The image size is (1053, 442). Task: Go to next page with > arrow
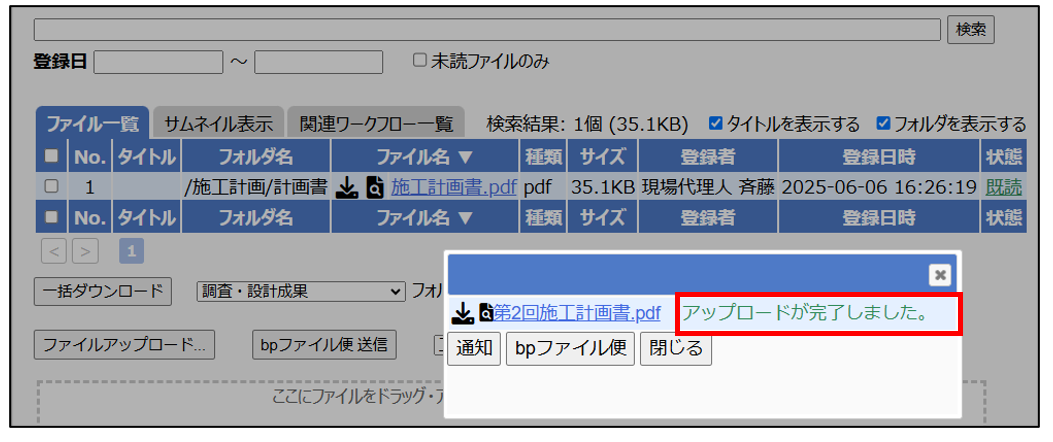click(x=86, y=250)
